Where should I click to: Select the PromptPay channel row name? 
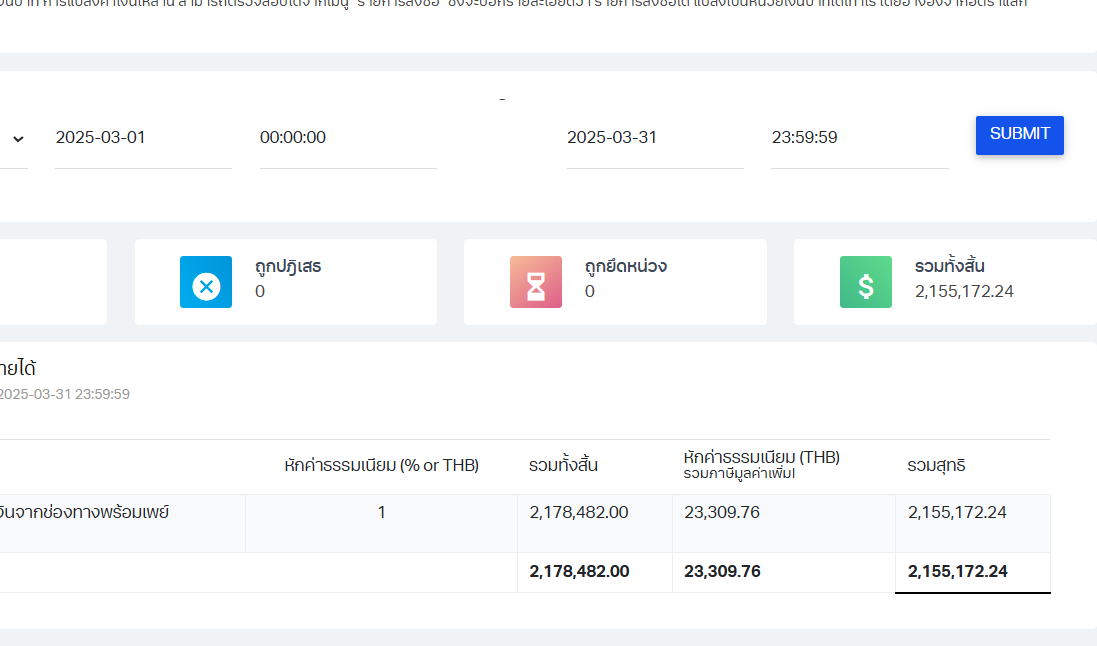85,513
